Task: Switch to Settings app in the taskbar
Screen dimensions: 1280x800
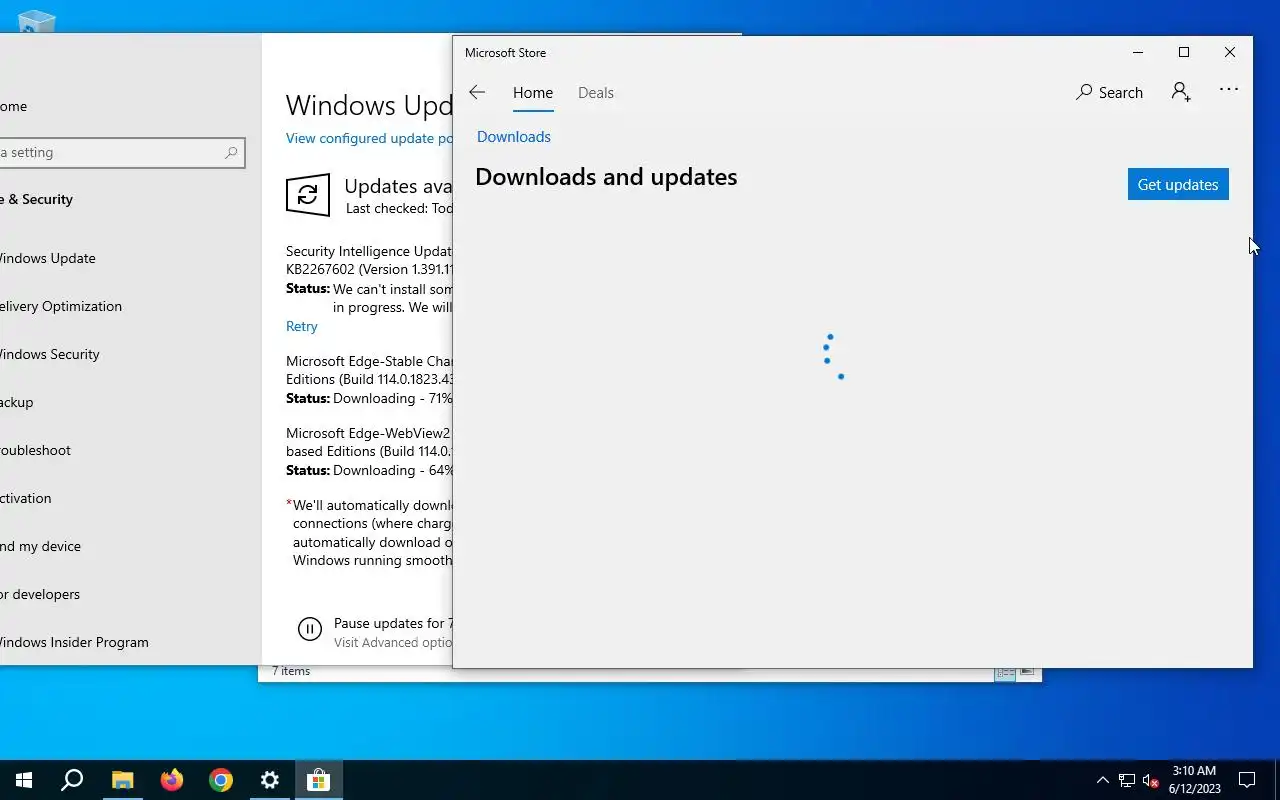Action: [269, 780]
